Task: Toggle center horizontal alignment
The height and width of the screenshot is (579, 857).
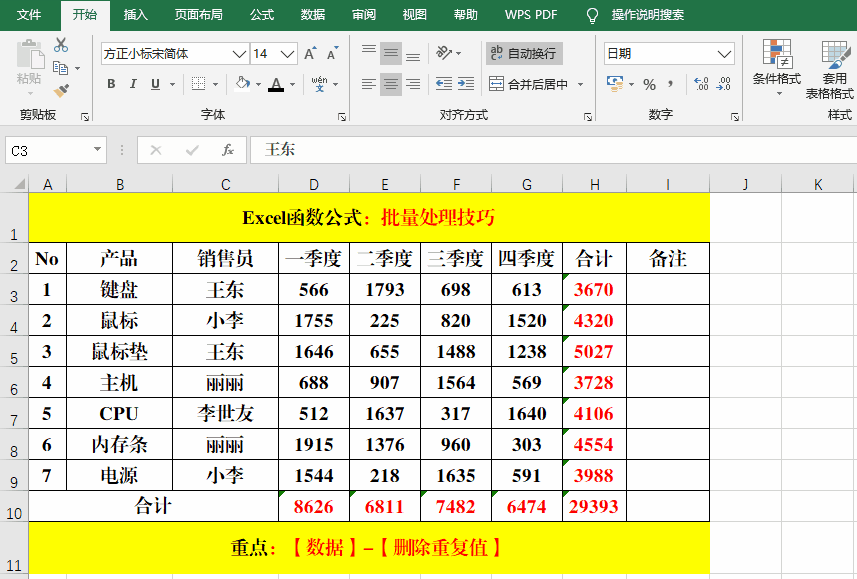Action: (x=391, y=84)
